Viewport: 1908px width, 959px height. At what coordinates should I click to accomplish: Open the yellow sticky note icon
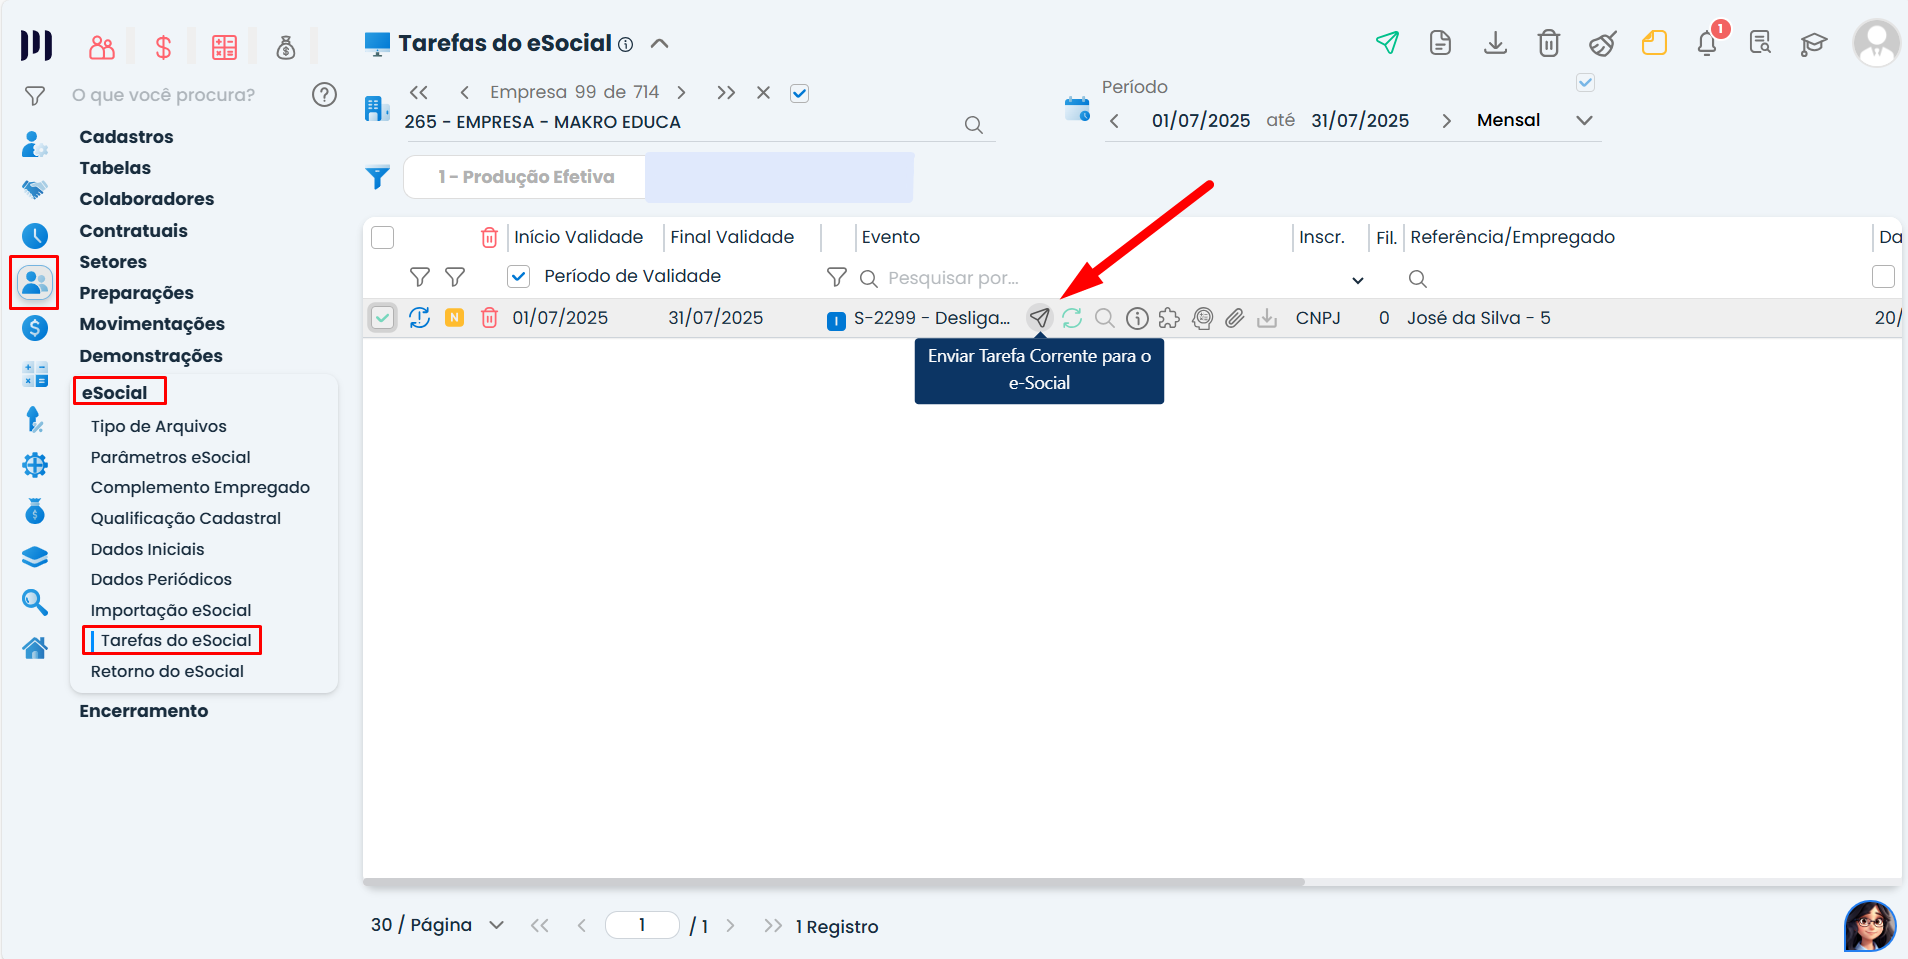pos(1655,43)
